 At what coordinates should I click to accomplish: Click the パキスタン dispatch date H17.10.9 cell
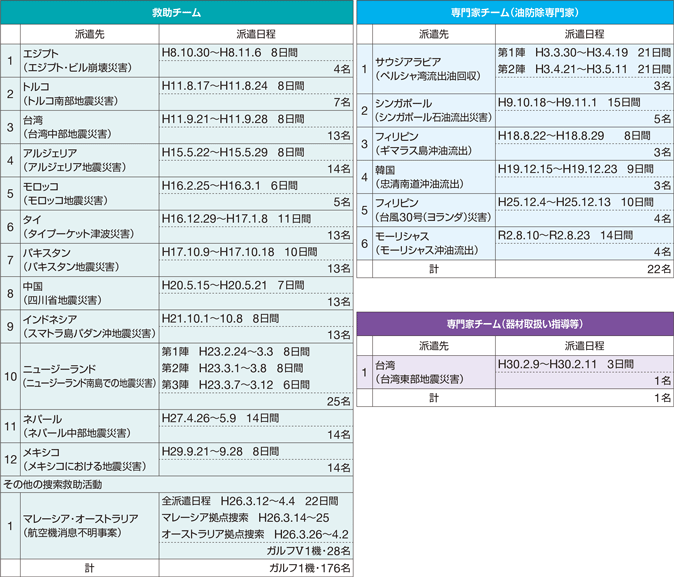pos(255,250)
